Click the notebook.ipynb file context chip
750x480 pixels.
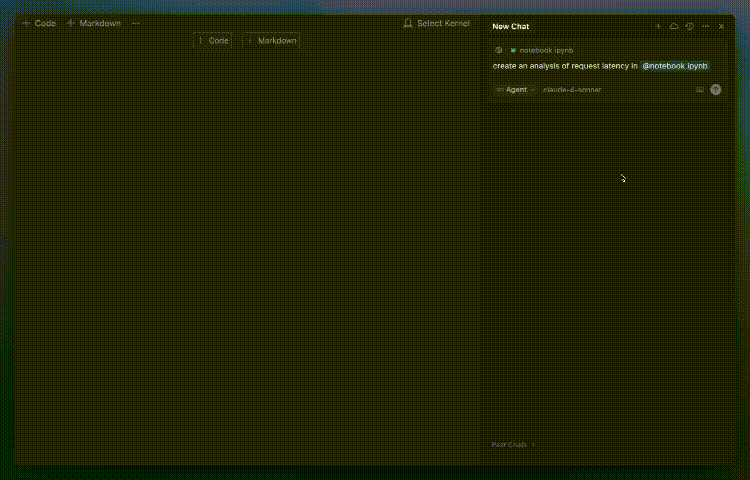coord(544,50)
